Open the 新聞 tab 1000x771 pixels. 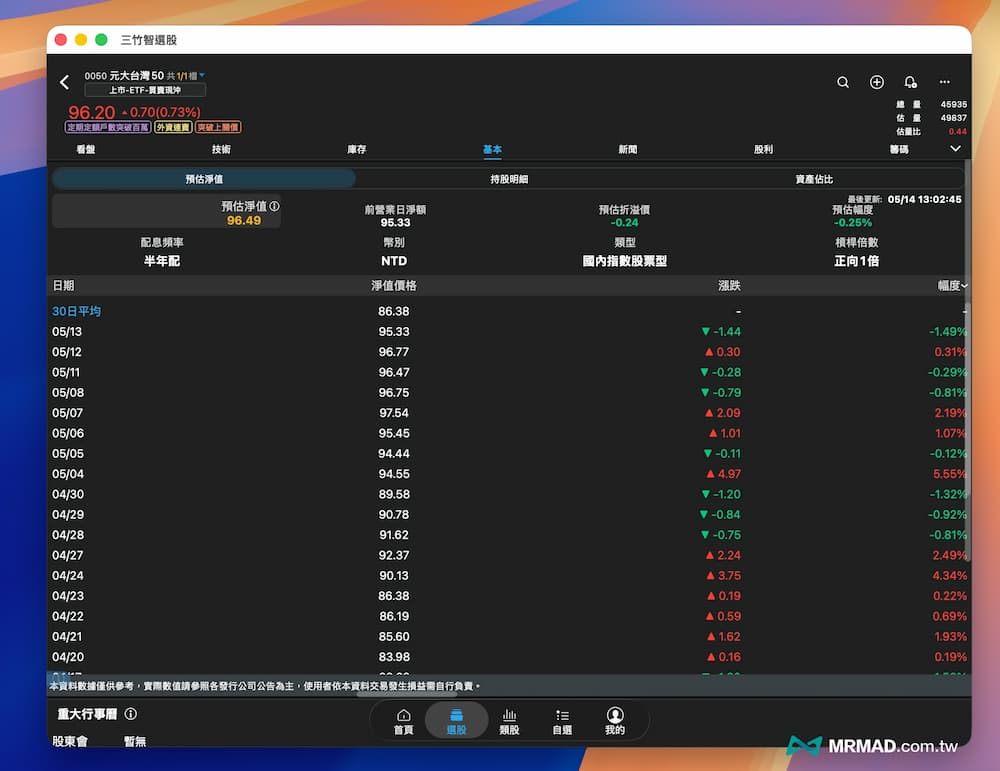pos(628,149)
